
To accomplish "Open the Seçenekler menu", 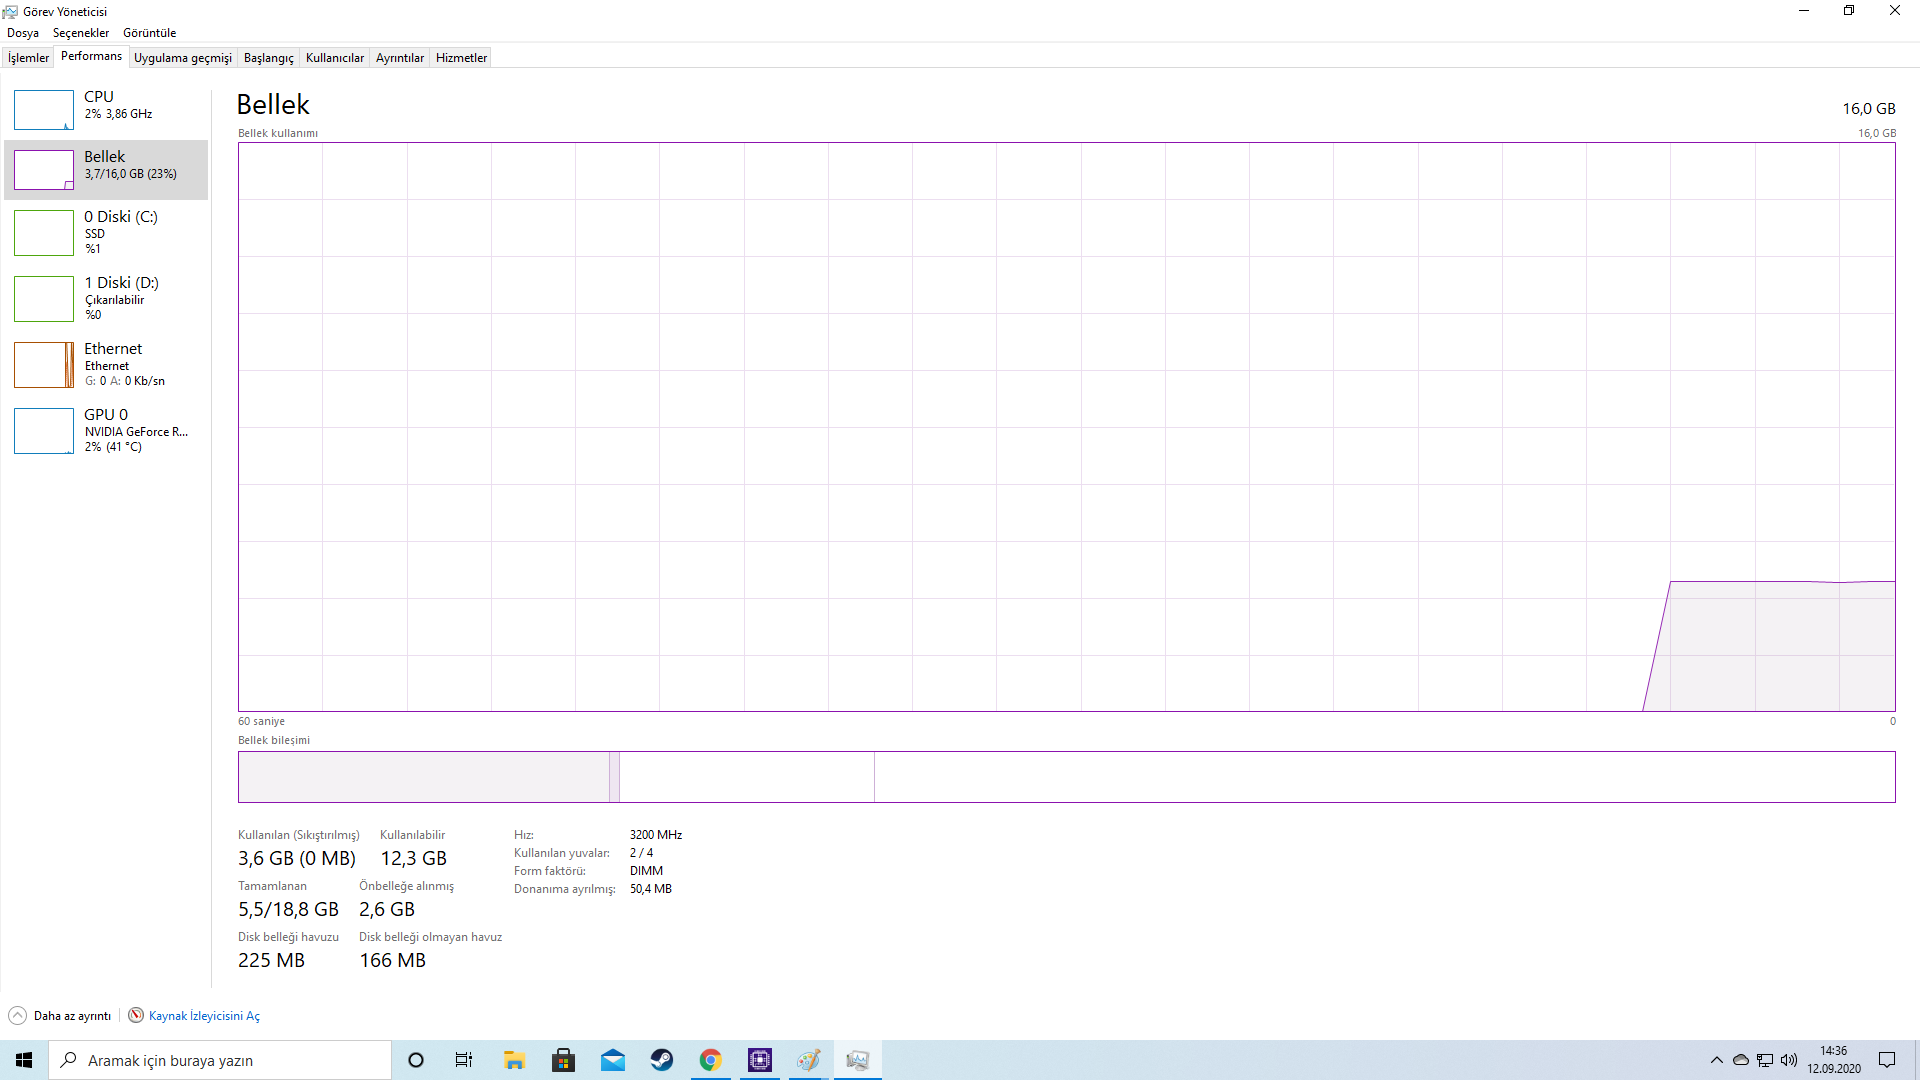I will (x=81, y=33).
